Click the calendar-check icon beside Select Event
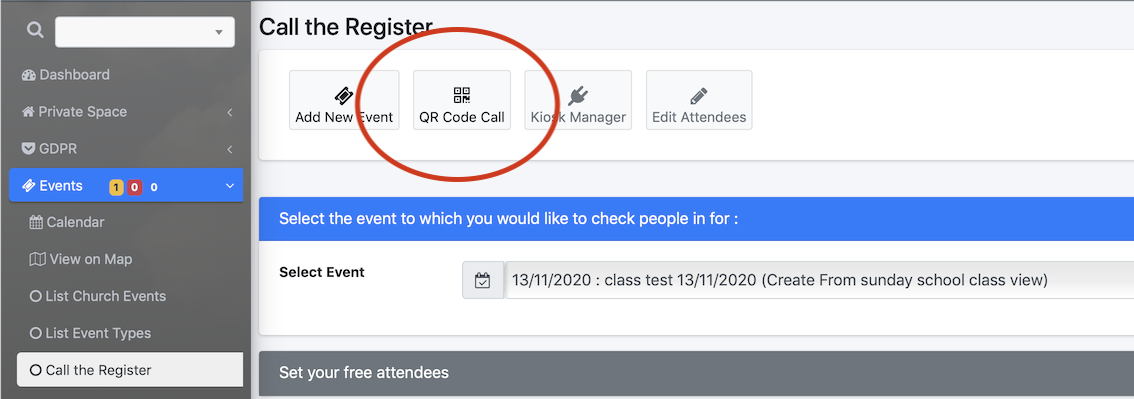 [482, 280]
